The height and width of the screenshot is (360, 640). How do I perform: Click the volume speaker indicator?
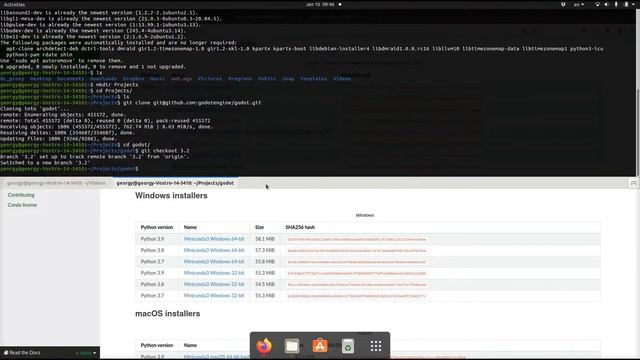(606, 4)
